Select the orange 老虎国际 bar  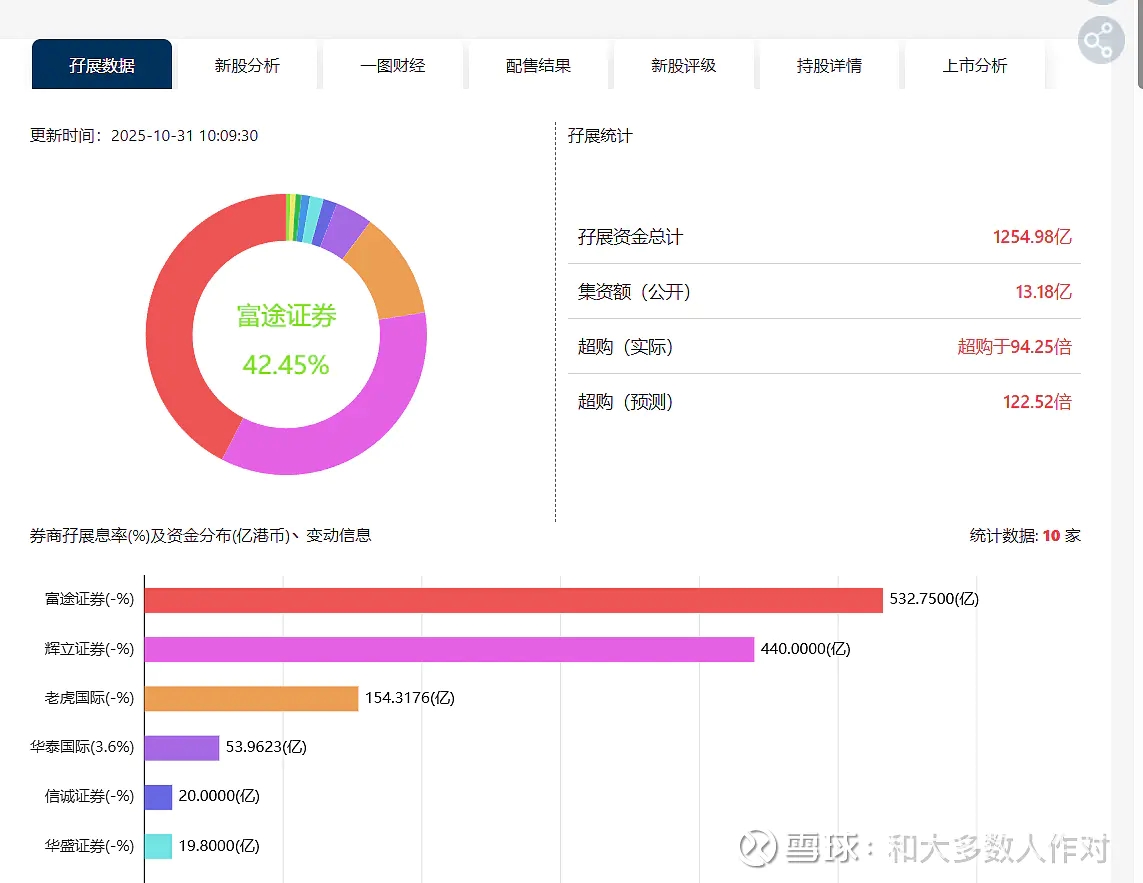point(251,698)
